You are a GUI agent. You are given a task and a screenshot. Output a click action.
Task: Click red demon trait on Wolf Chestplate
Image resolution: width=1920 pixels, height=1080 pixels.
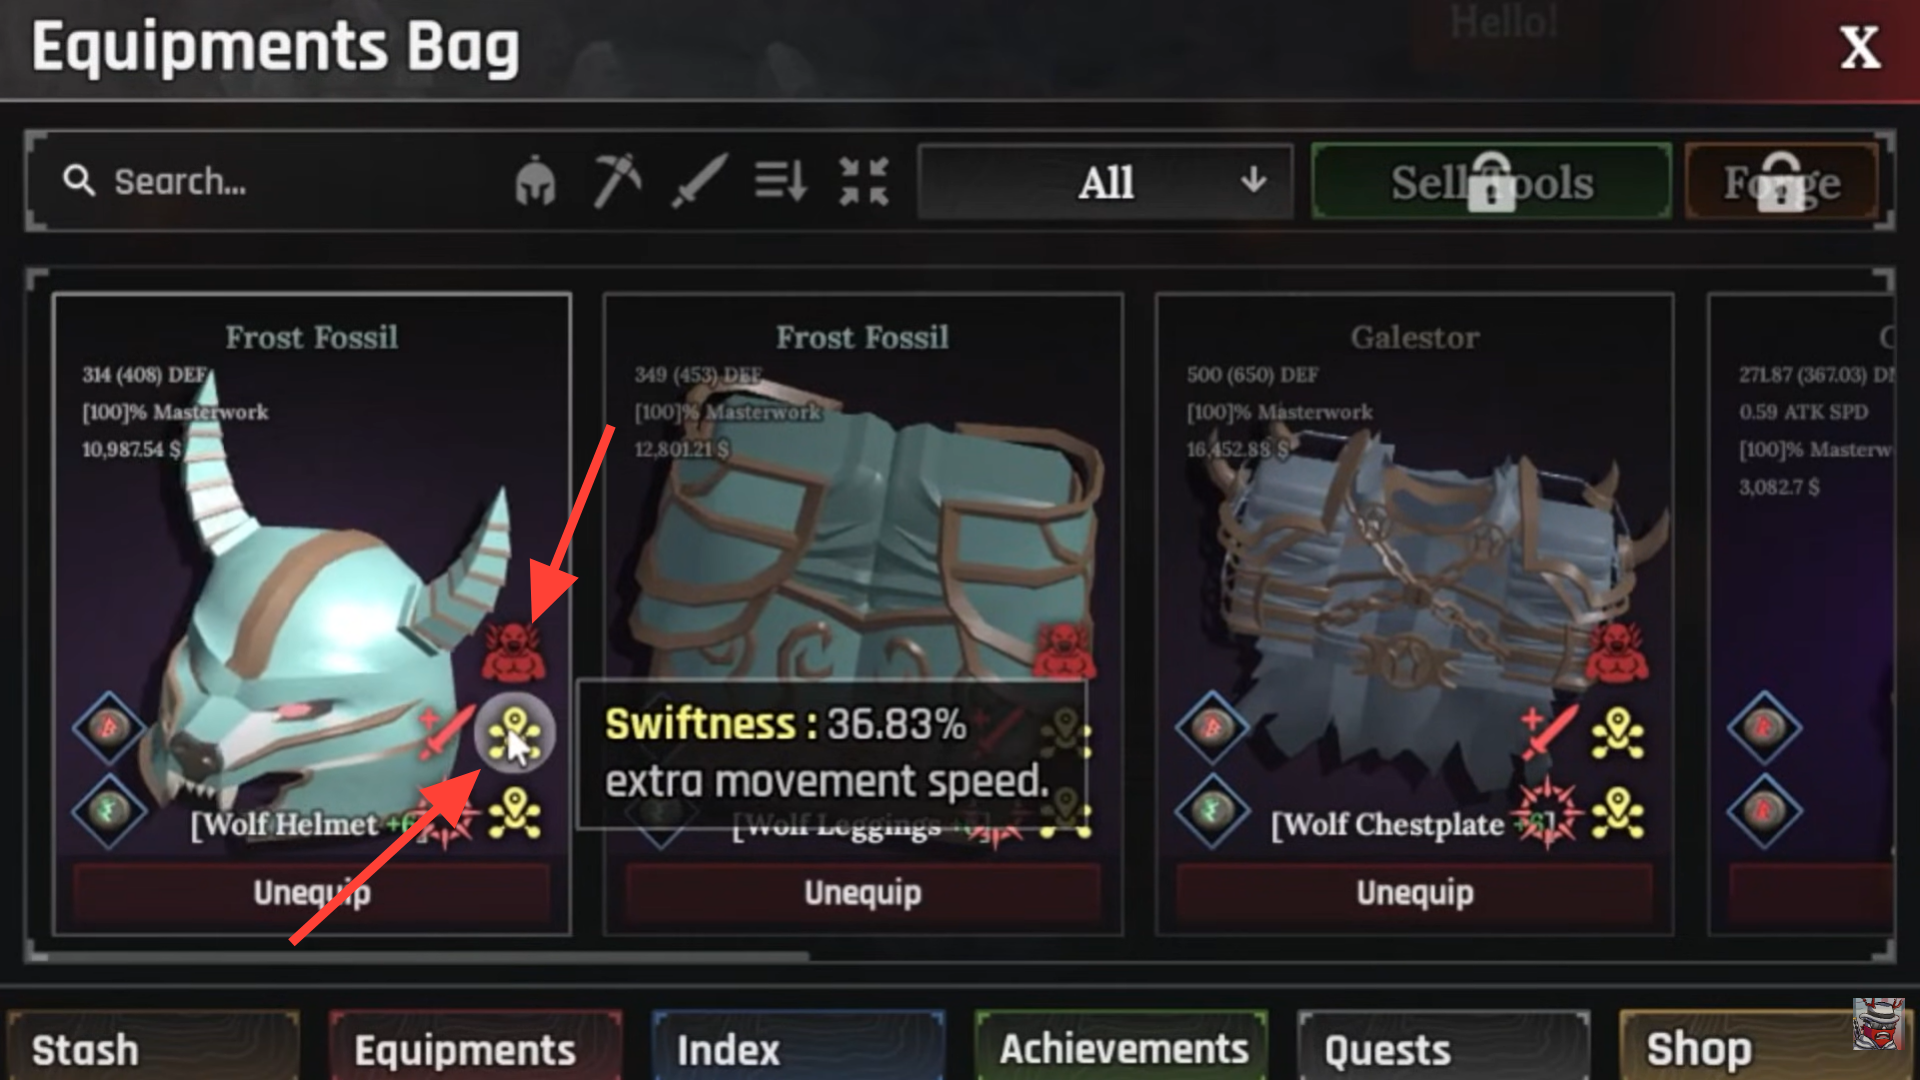coord(1617,650)
